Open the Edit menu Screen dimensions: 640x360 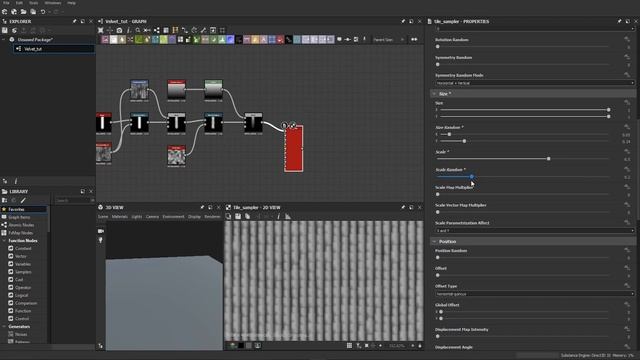coord(19,3)
